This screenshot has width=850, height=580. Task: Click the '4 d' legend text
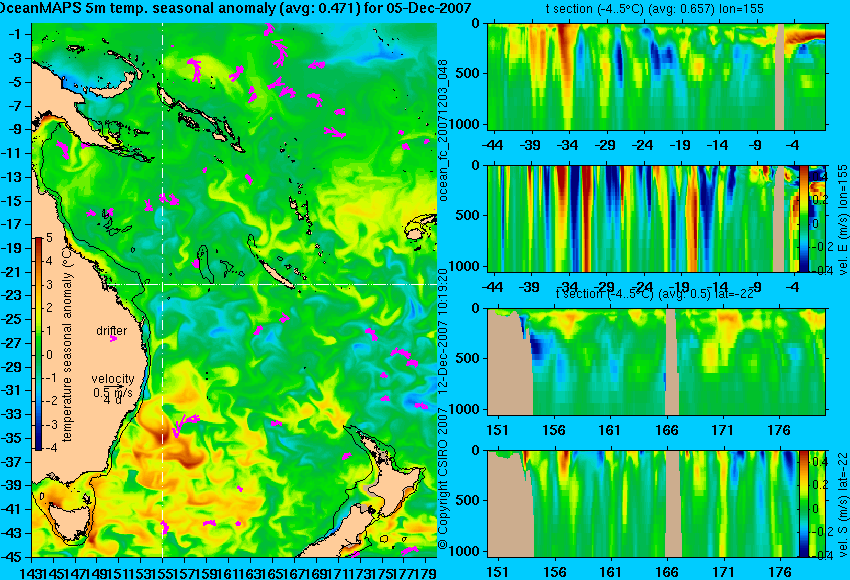112,401
